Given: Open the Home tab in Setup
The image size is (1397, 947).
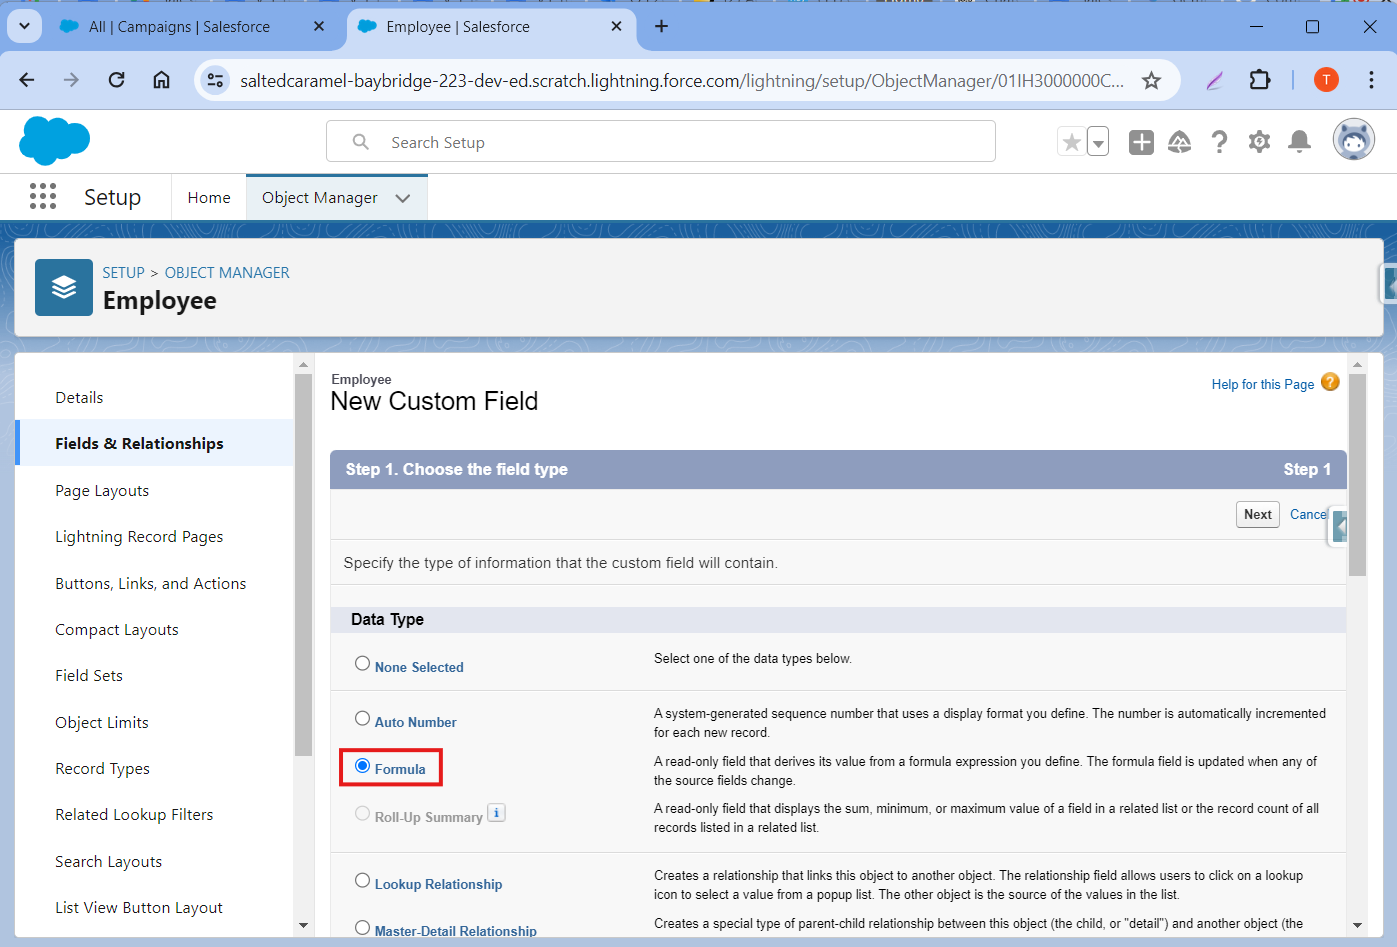Looking at the screenshot, I should (209, 198).
